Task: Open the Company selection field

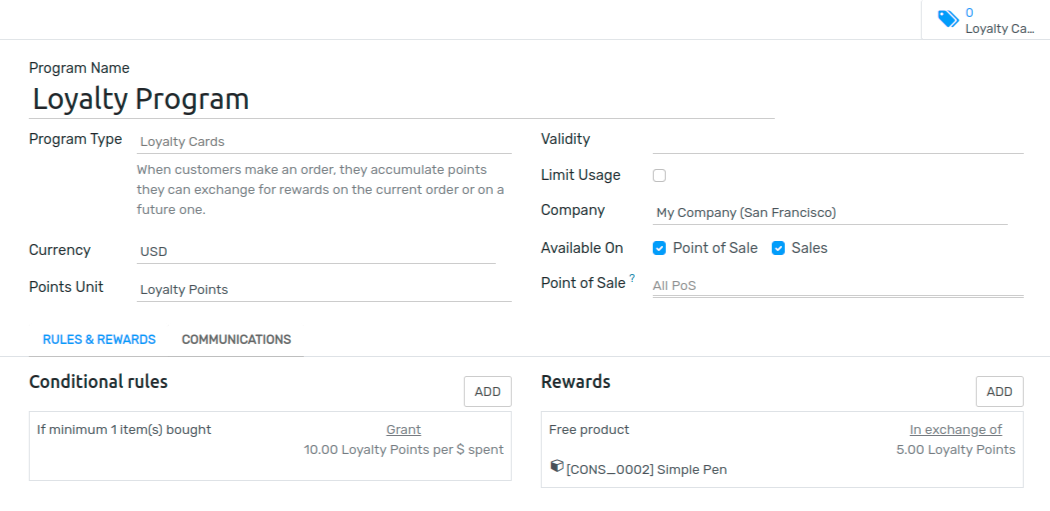Action: point(830,213)
